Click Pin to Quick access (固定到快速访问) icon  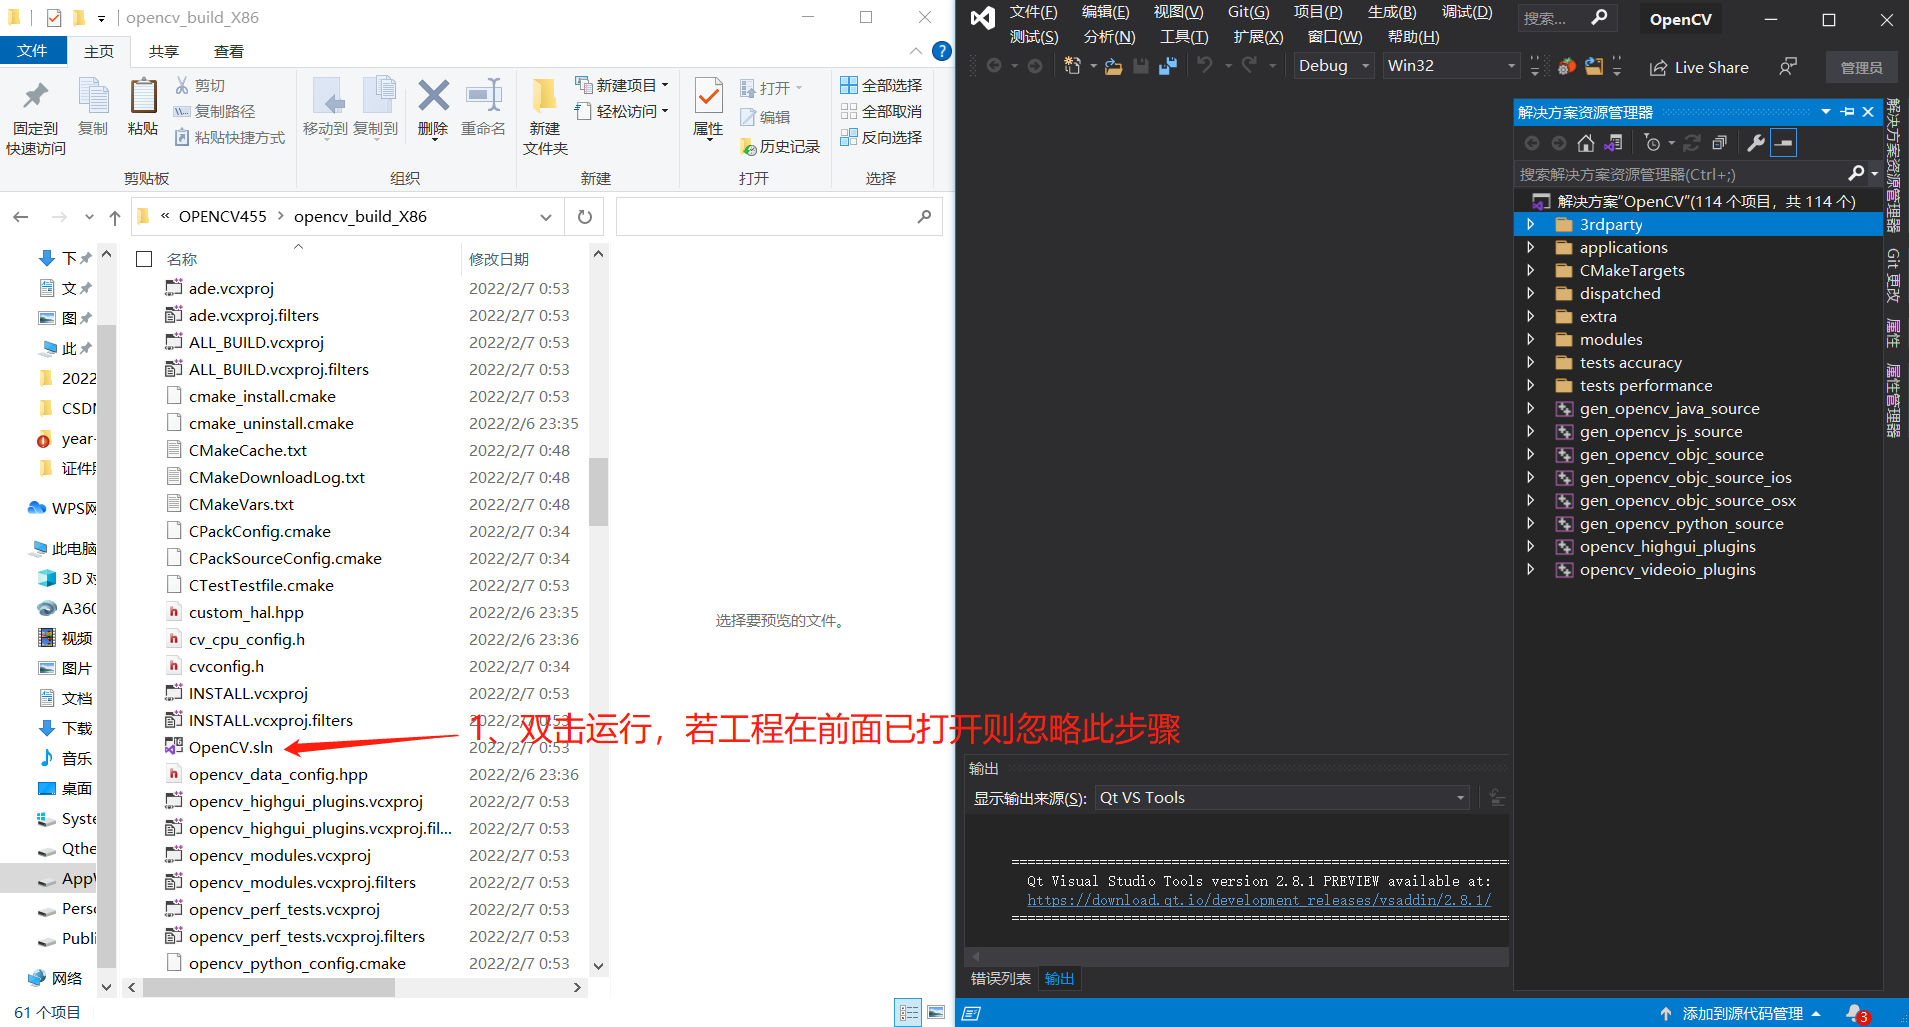(36, 96)
